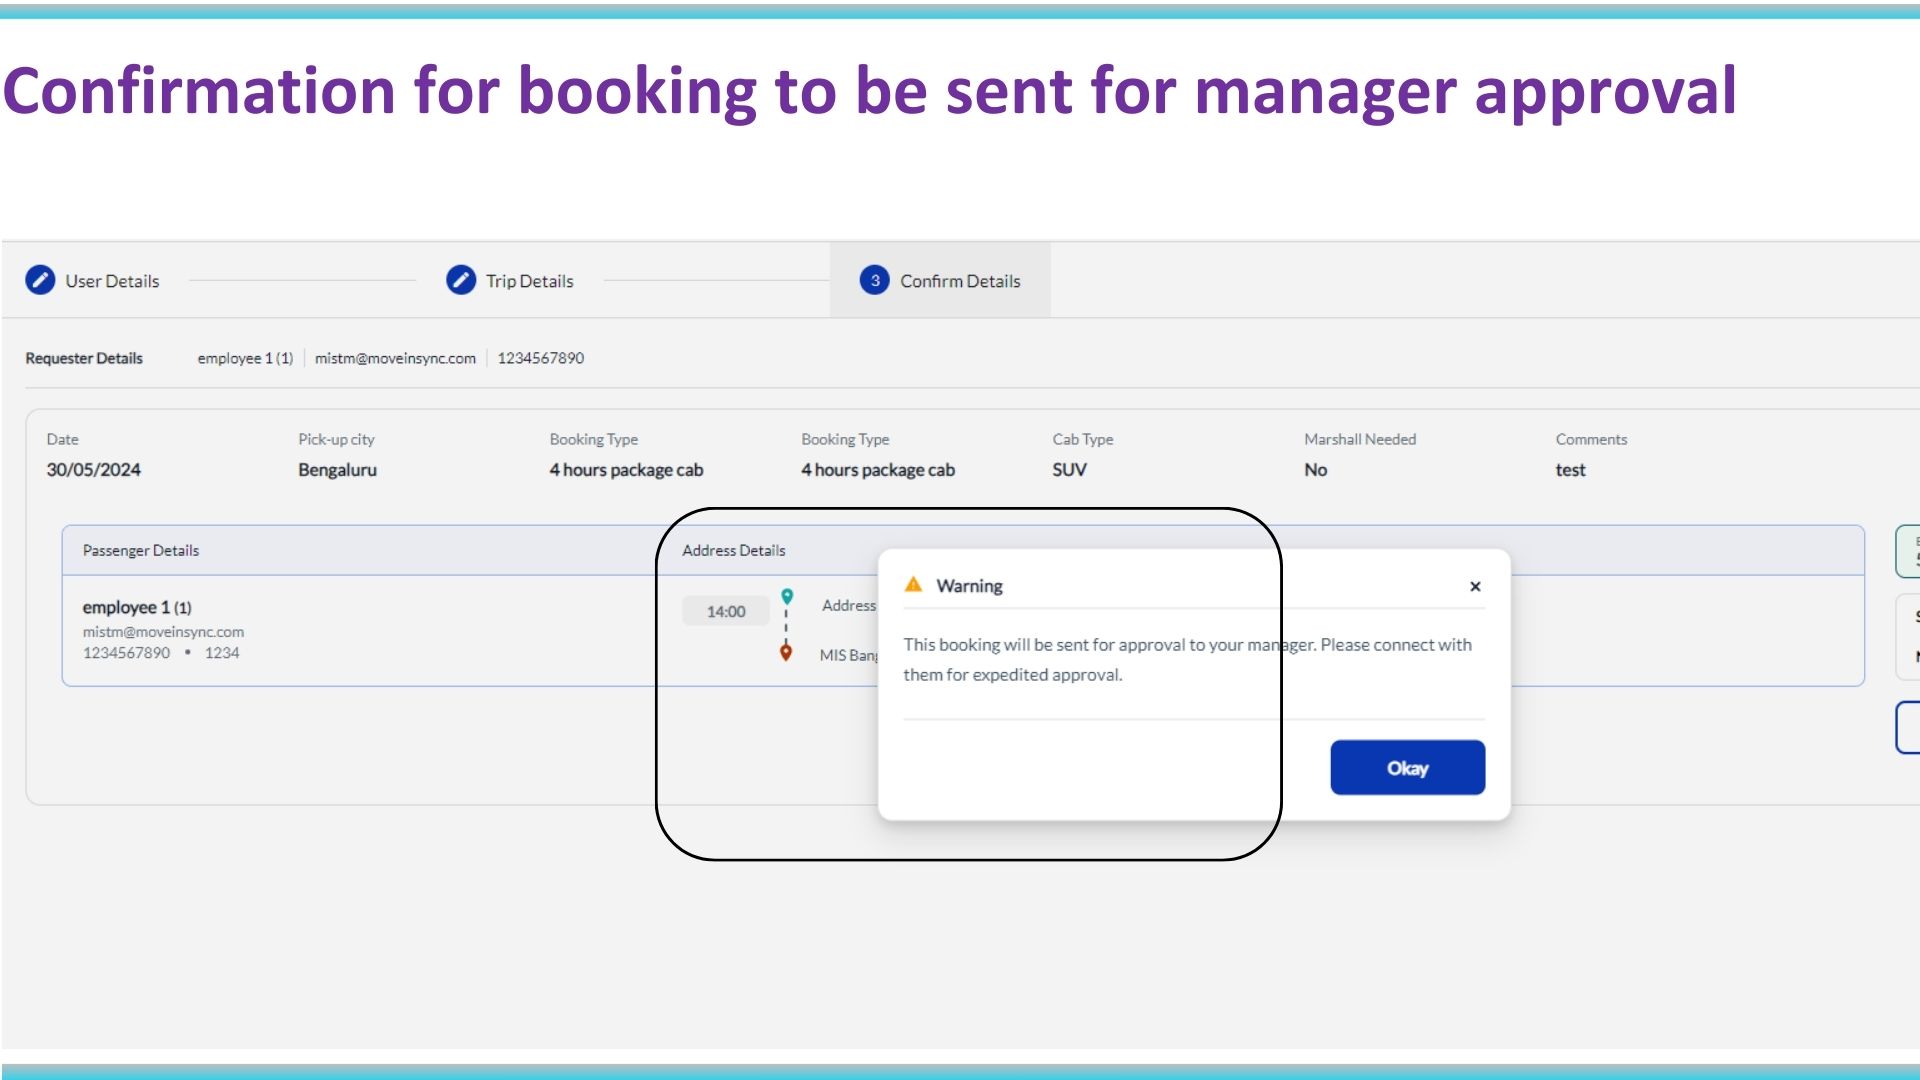Click the teal pickup location pin

click(x=787, y=597)
